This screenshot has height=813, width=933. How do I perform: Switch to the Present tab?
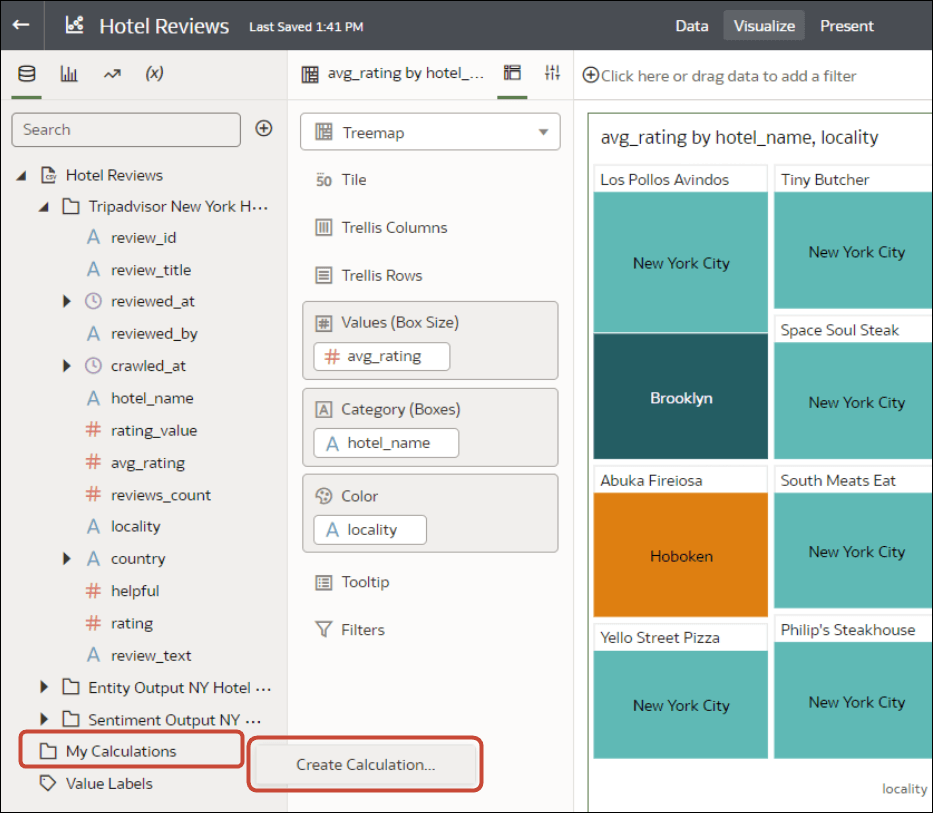click(847, 26)
